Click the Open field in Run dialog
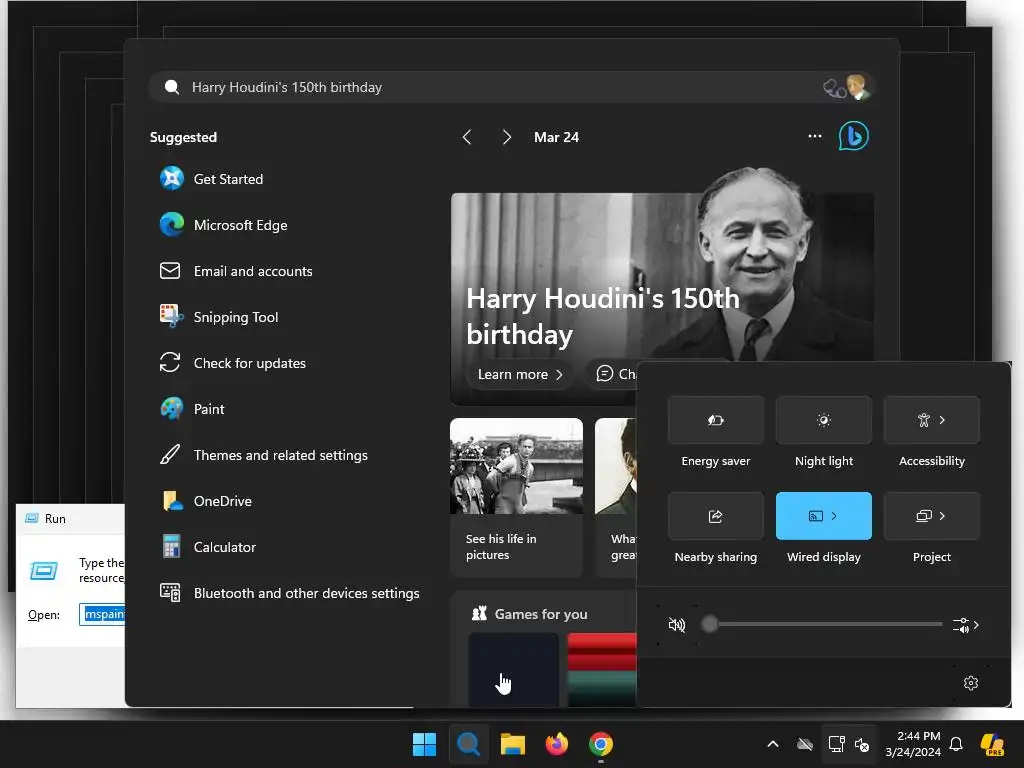 103,615
